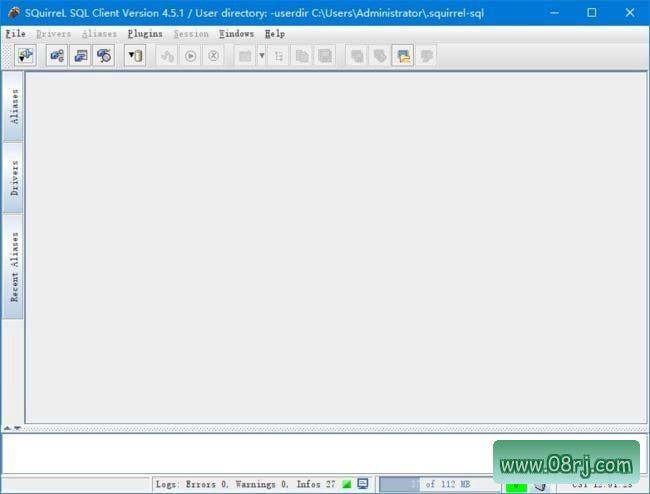Click the monitor icon in status bar
Viewport: 650px width, 494px height.
363,484
